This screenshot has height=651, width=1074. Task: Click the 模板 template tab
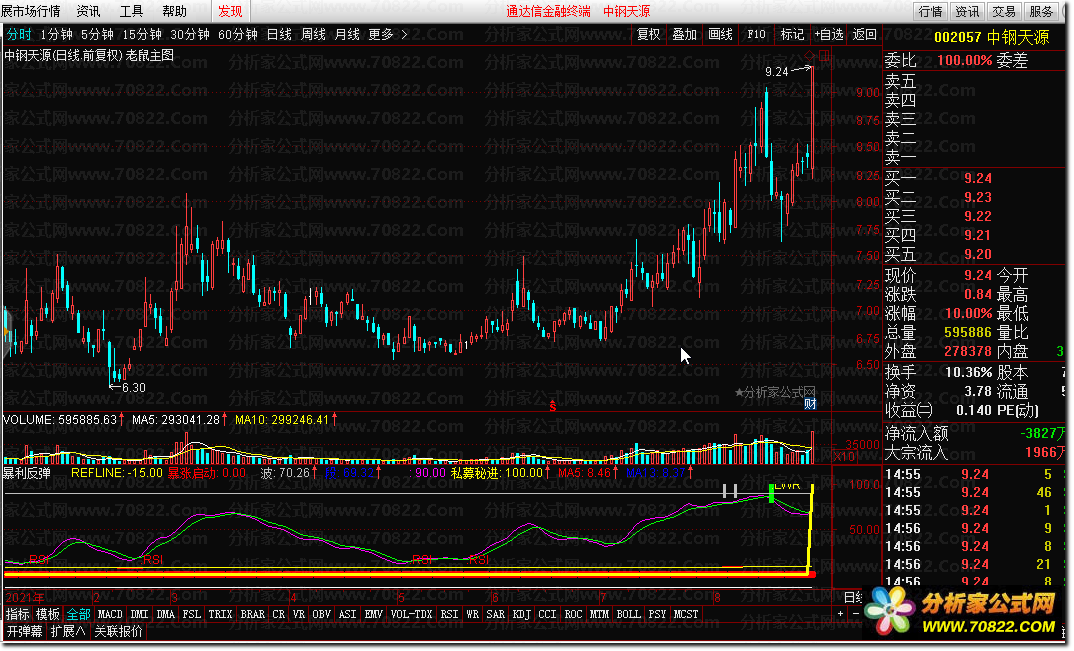pyautogui.click(x=48, y=615)
